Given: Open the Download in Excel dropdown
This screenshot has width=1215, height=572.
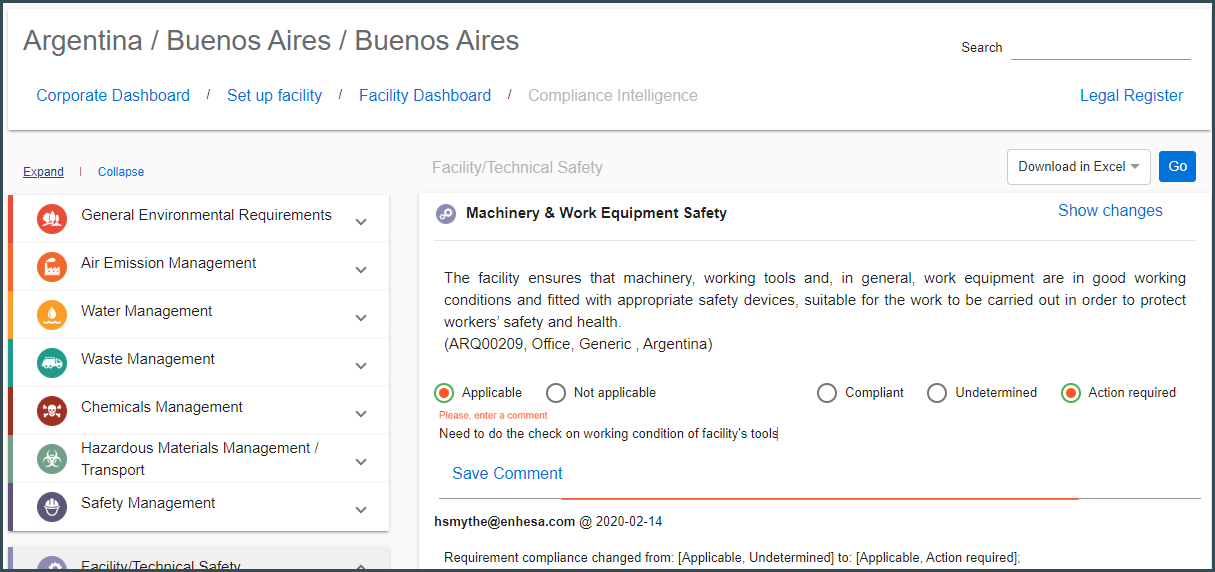Looking at the screenshot, I should pyautogui.click(x=1079, y=167).
